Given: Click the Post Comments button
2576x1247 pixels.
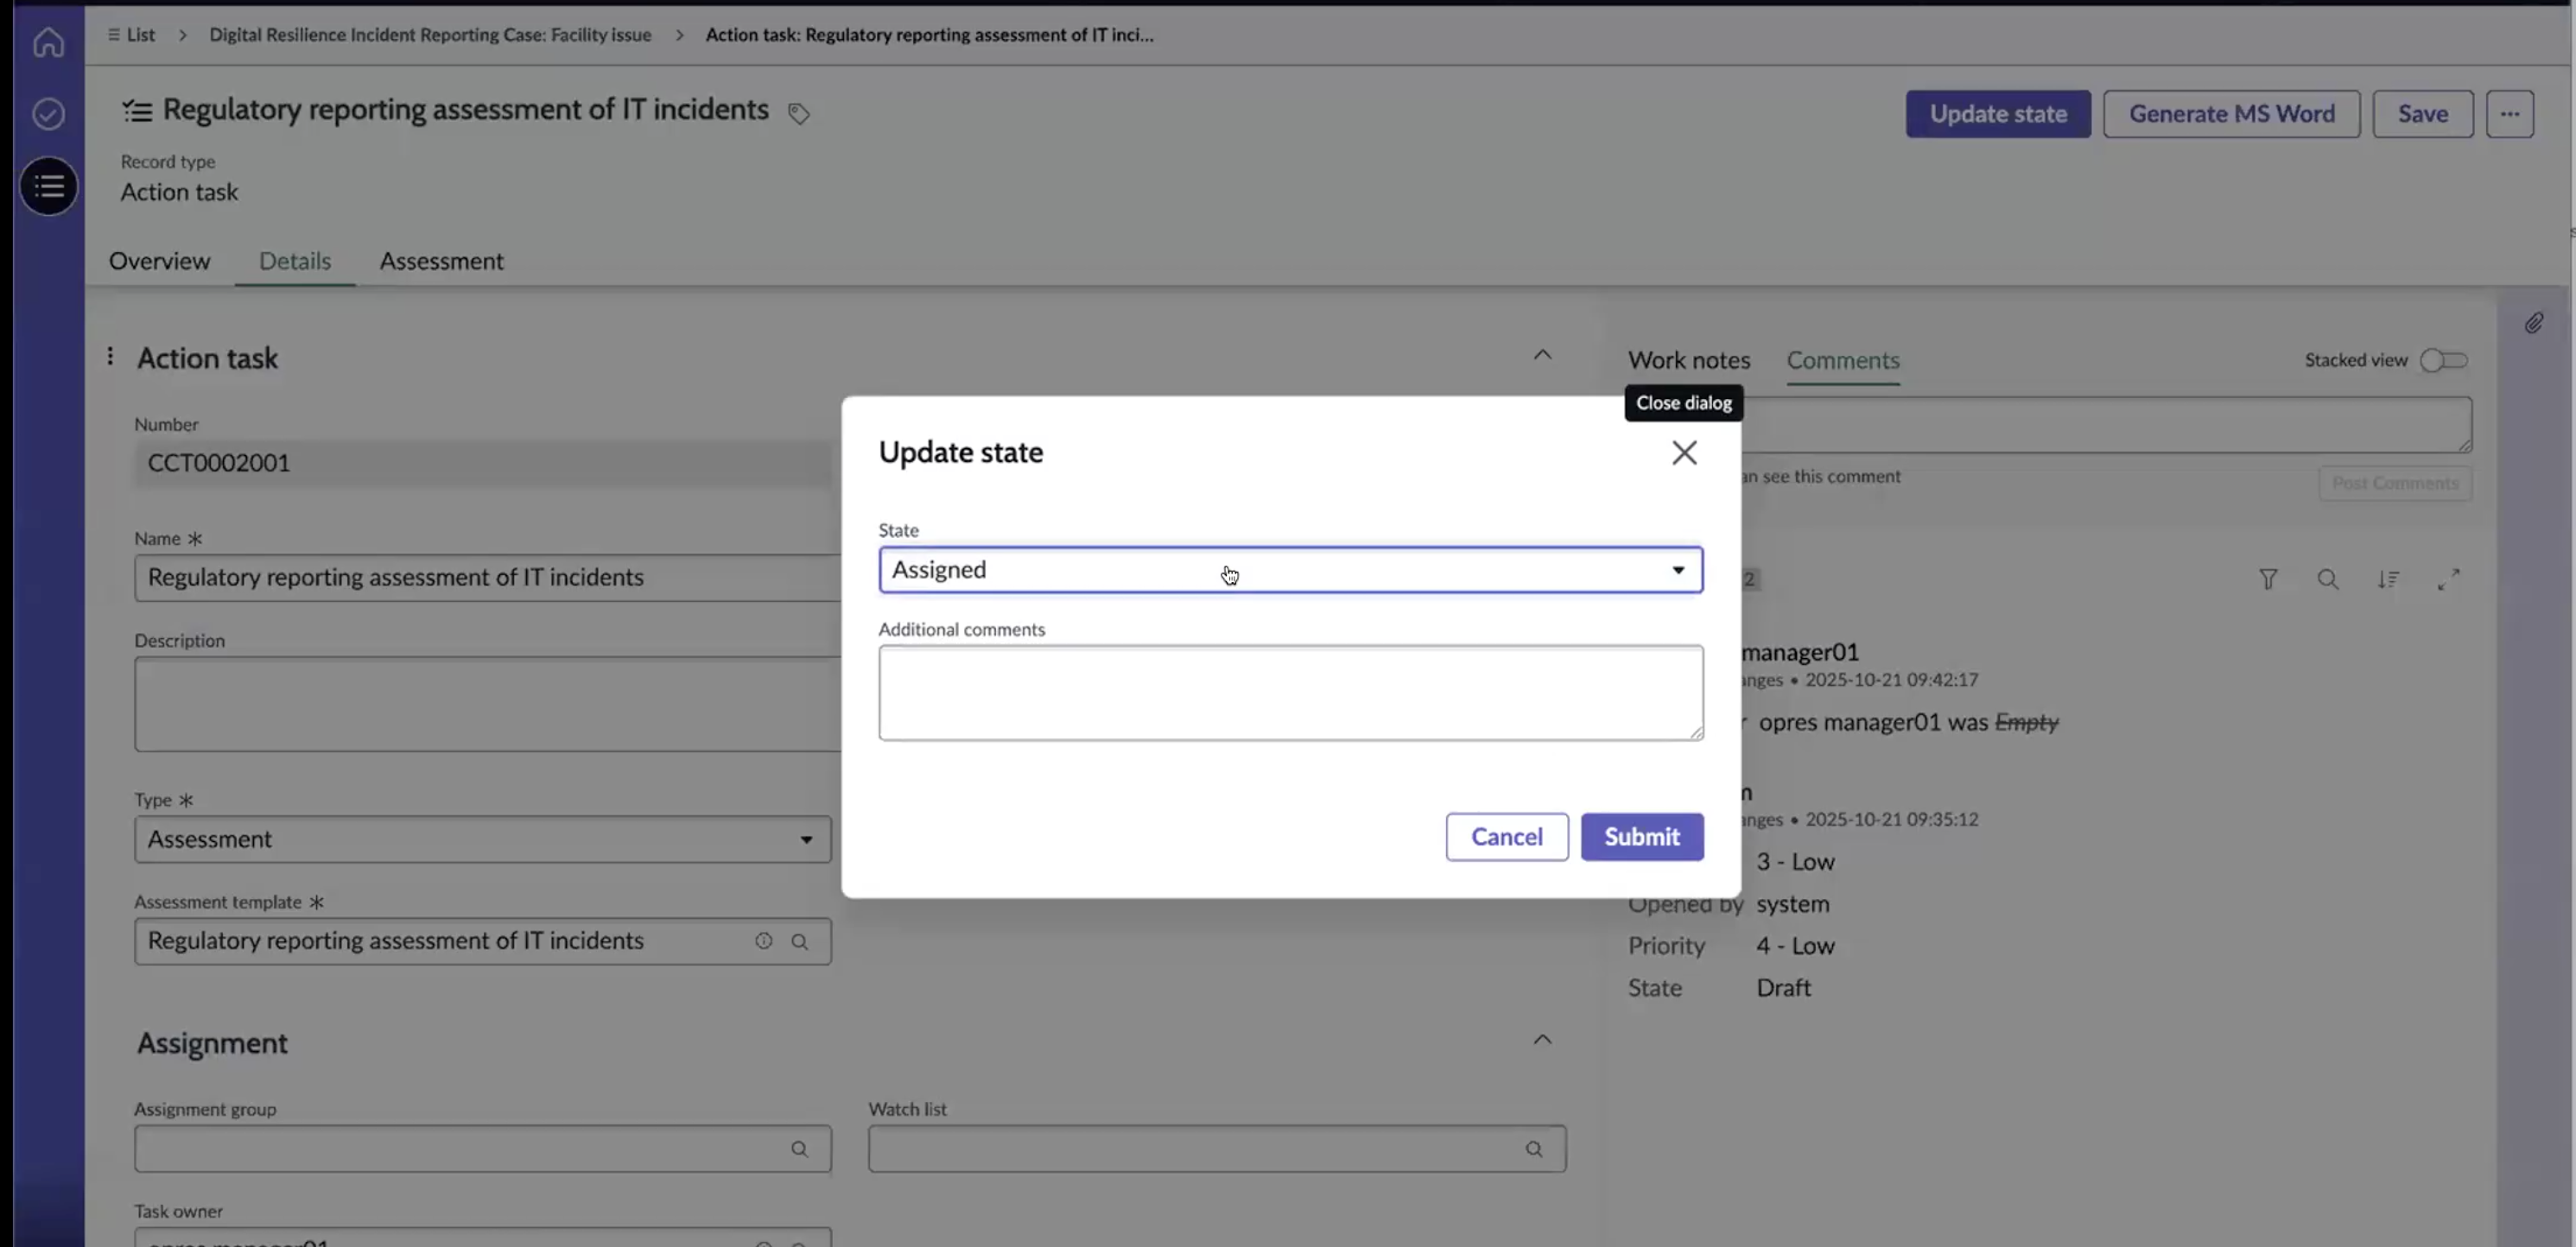Looking at the screenshot, I should [2395, 483].
